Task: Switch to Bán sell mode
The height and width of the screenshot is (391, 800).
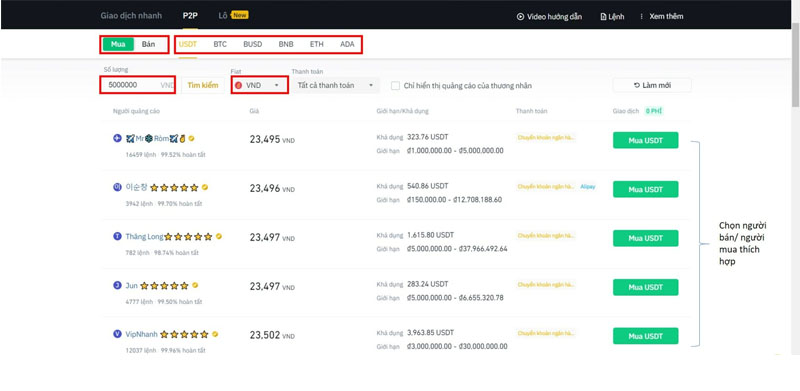Action: tap(148, 44)
